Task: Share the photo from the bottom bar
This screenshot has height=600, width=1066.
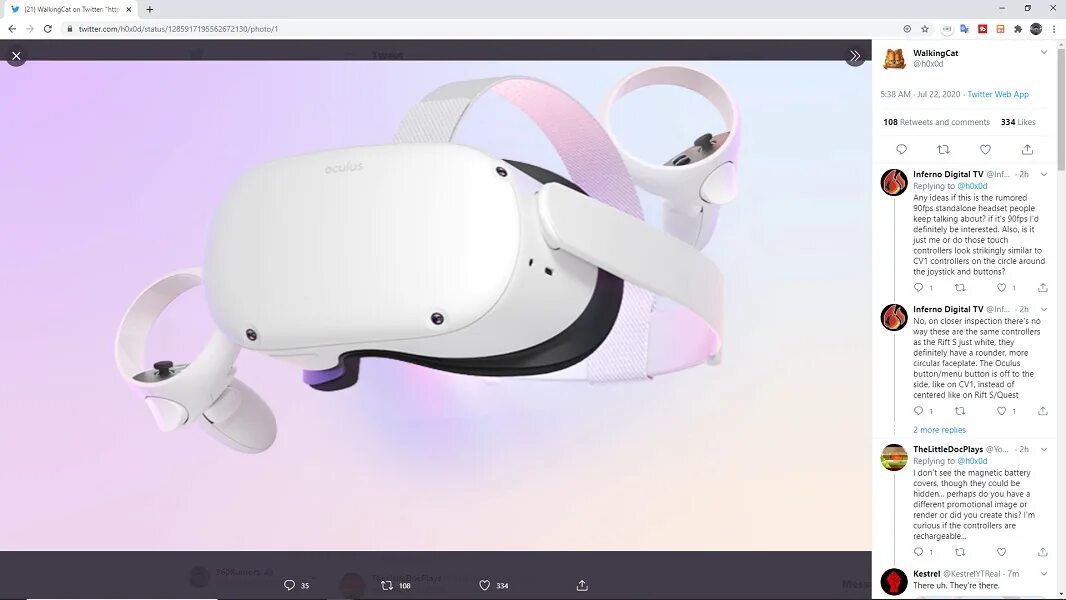Action: [x=582, y=585]
